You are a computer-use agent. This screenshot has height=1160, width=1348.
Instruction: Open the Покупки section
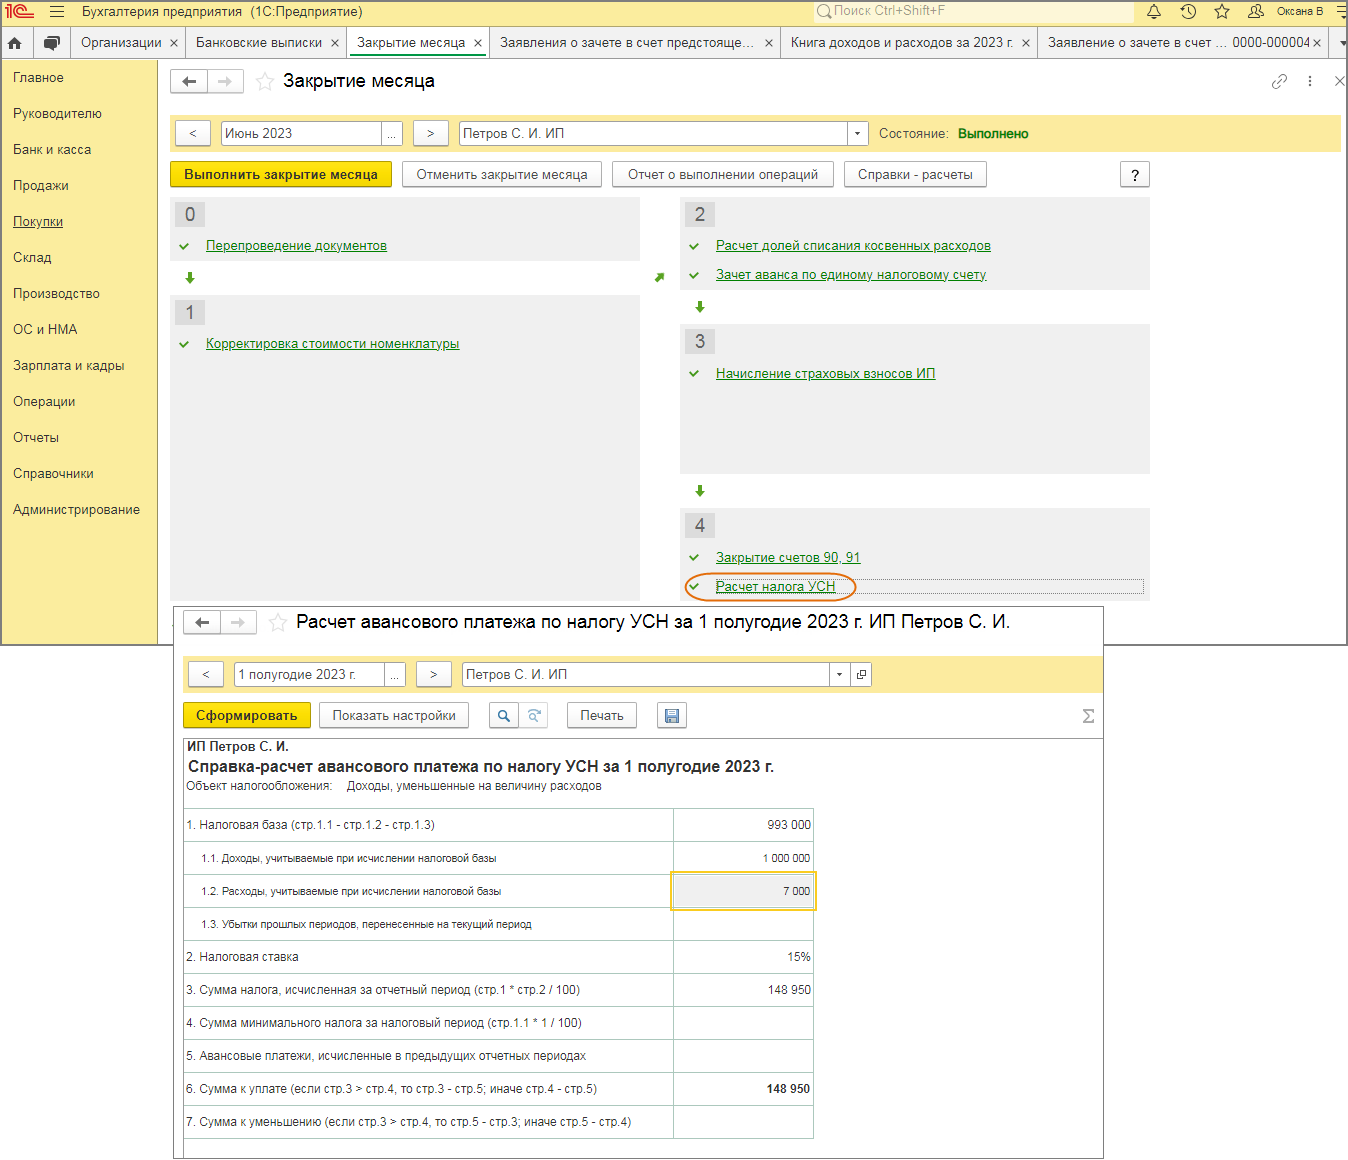pos(38,221)
